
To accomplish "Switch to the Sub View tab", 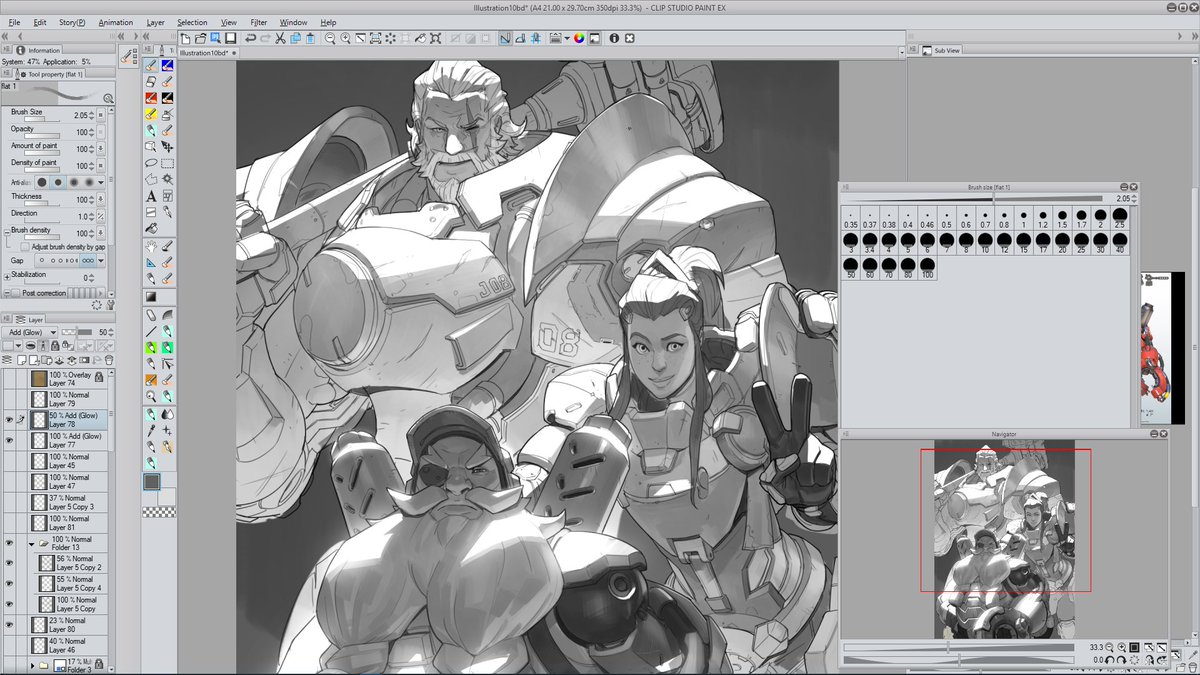I will coord(942,50).
